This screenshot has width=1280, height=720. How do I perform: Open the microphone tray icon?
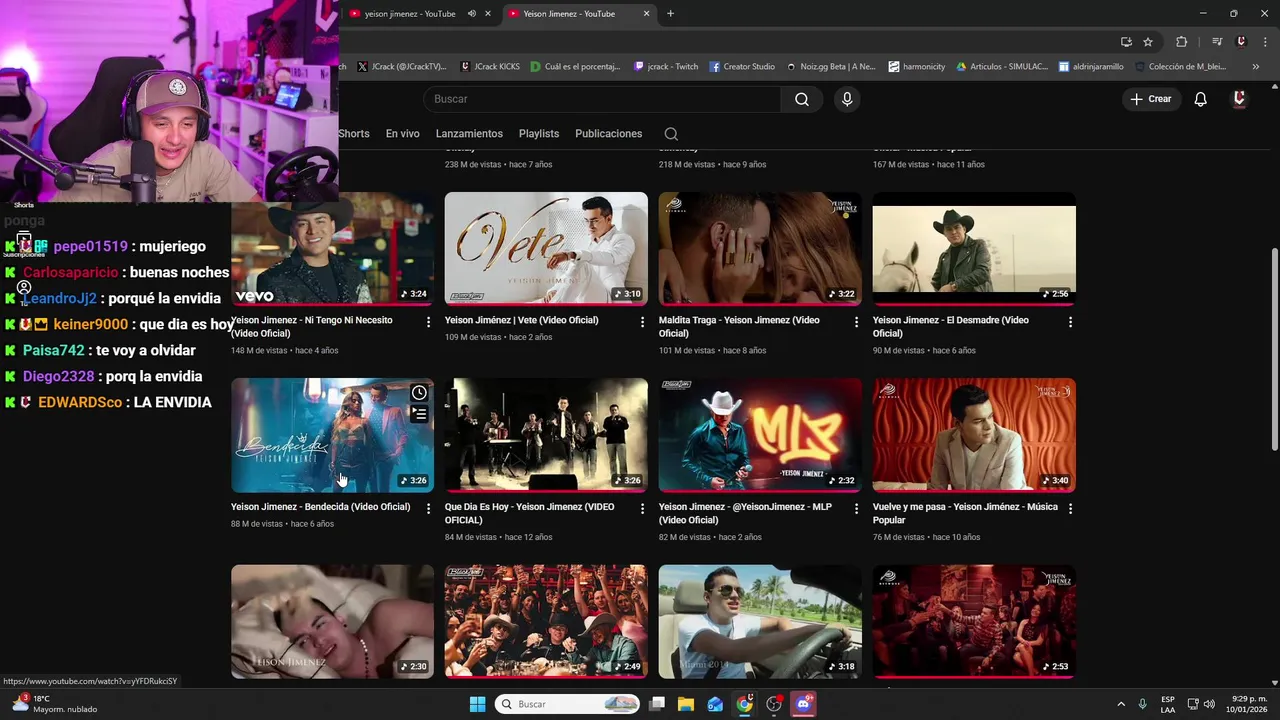1142,704
